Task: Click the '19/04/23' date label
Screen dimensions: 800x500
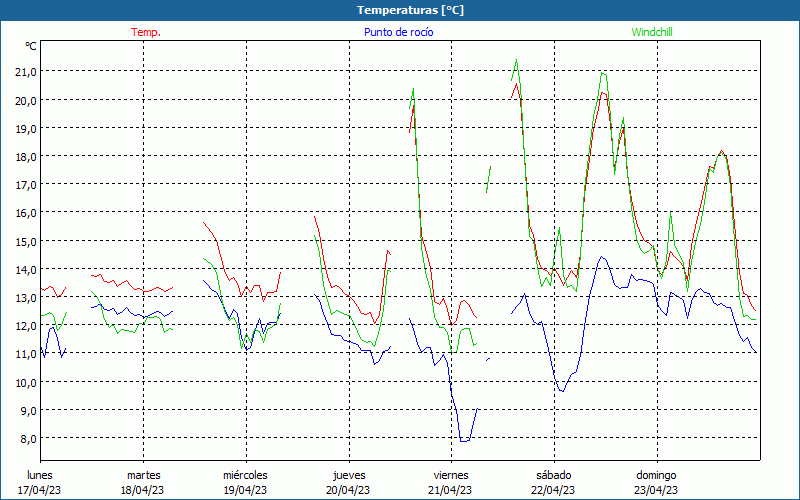Action: 245,490
